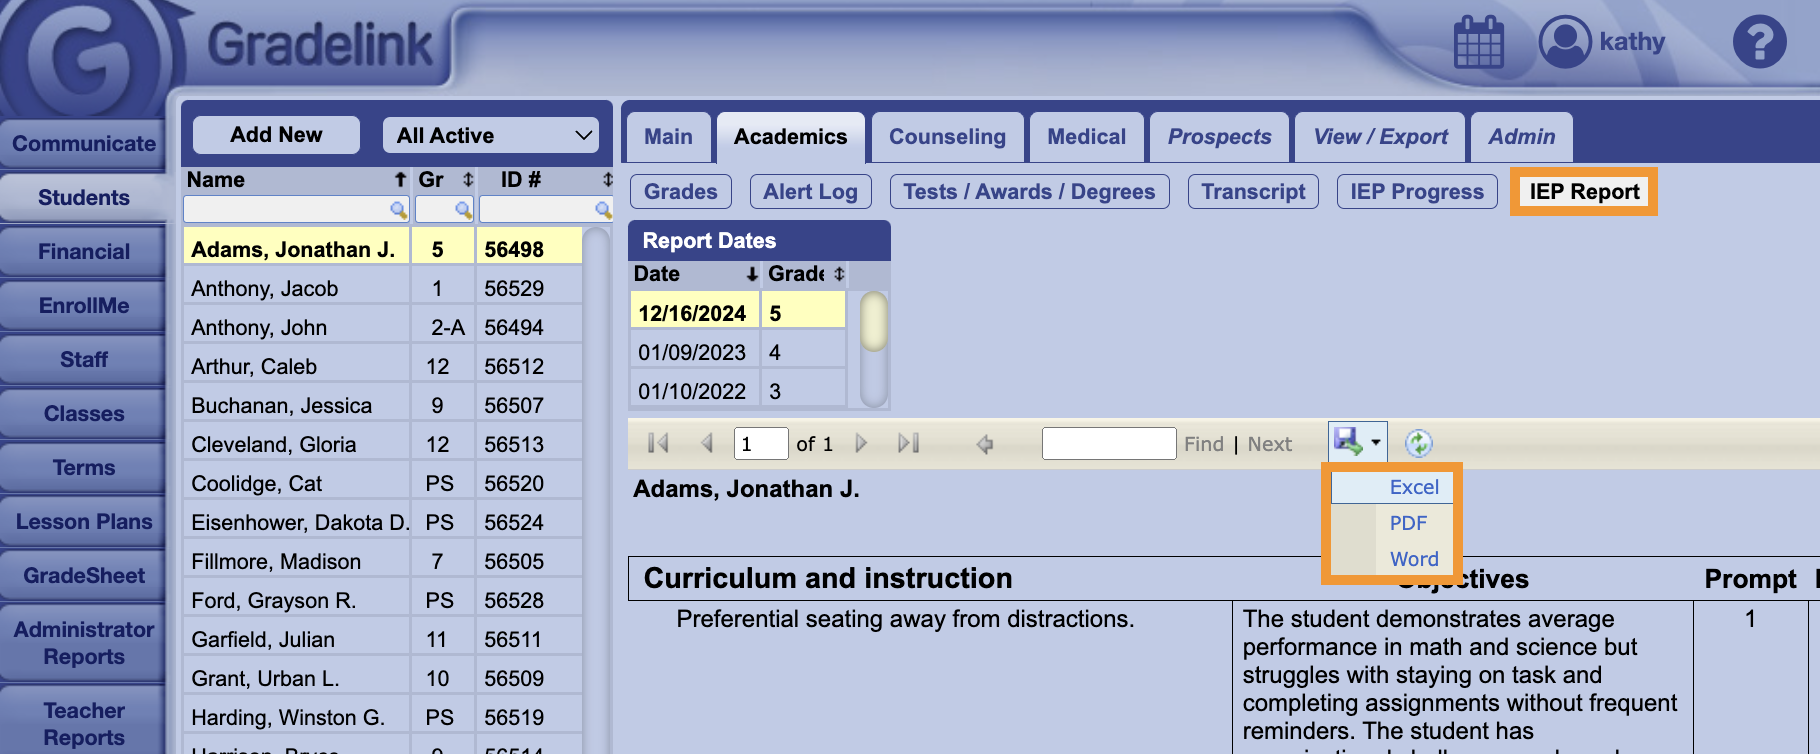
Task: Open the Alert Log sub-tab
Action: pyautogui.click(x=810, y=192)
